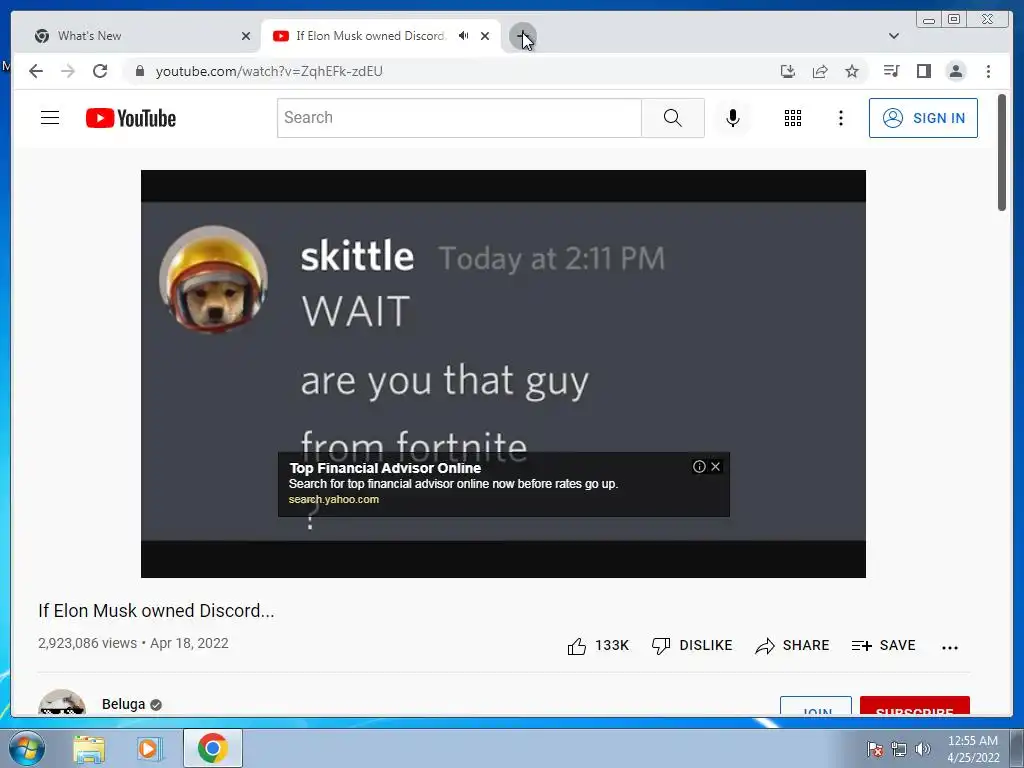Close the financial advisor ad overlay
Screen dimensions: 1024x768
tap(716, 466)
